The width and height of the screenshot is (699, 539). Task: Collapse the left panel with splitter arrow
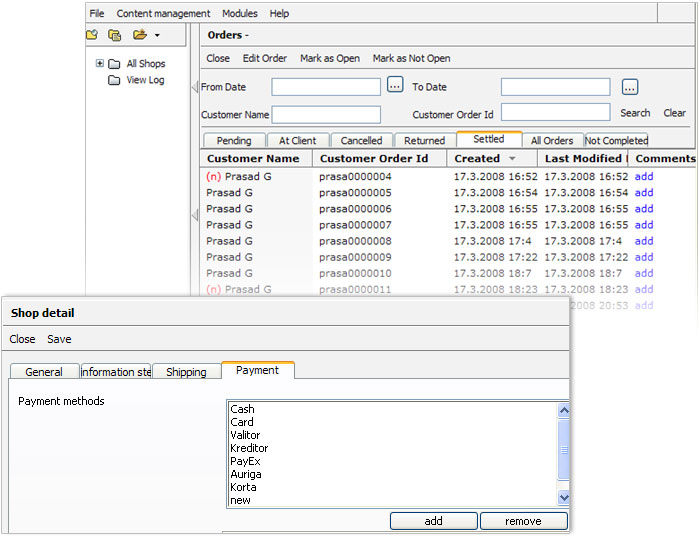[x=194, y=88]
